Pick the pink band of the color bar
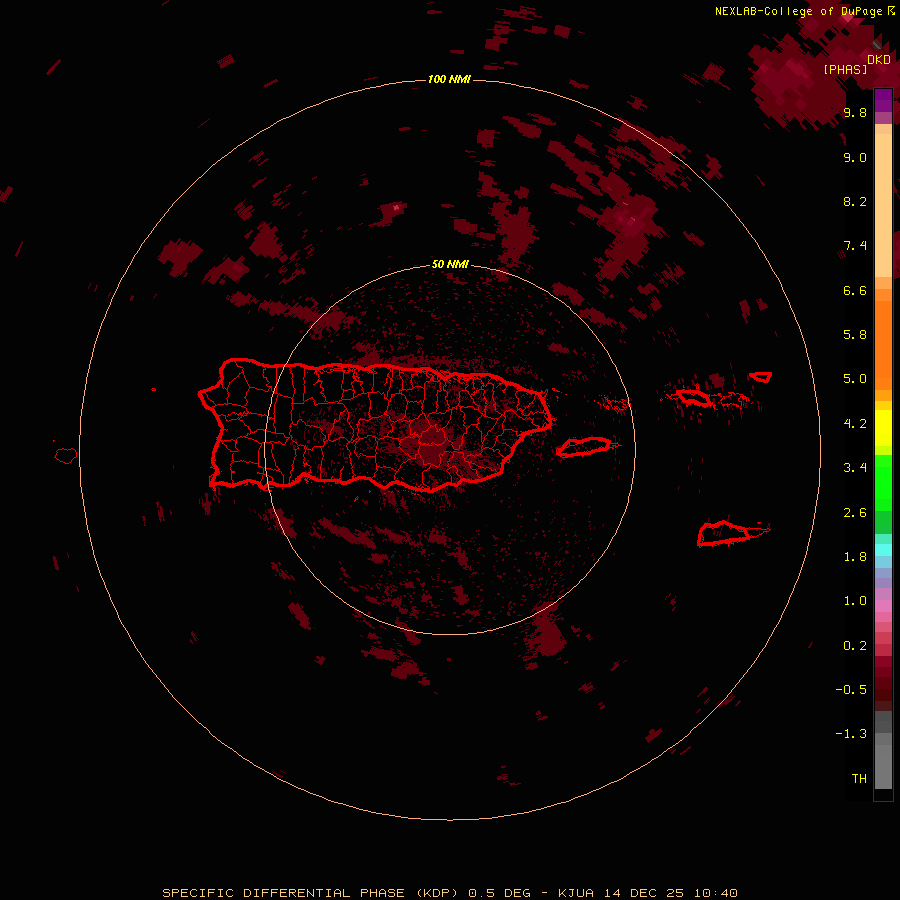 pyautogui.click(x=883, y=606)
